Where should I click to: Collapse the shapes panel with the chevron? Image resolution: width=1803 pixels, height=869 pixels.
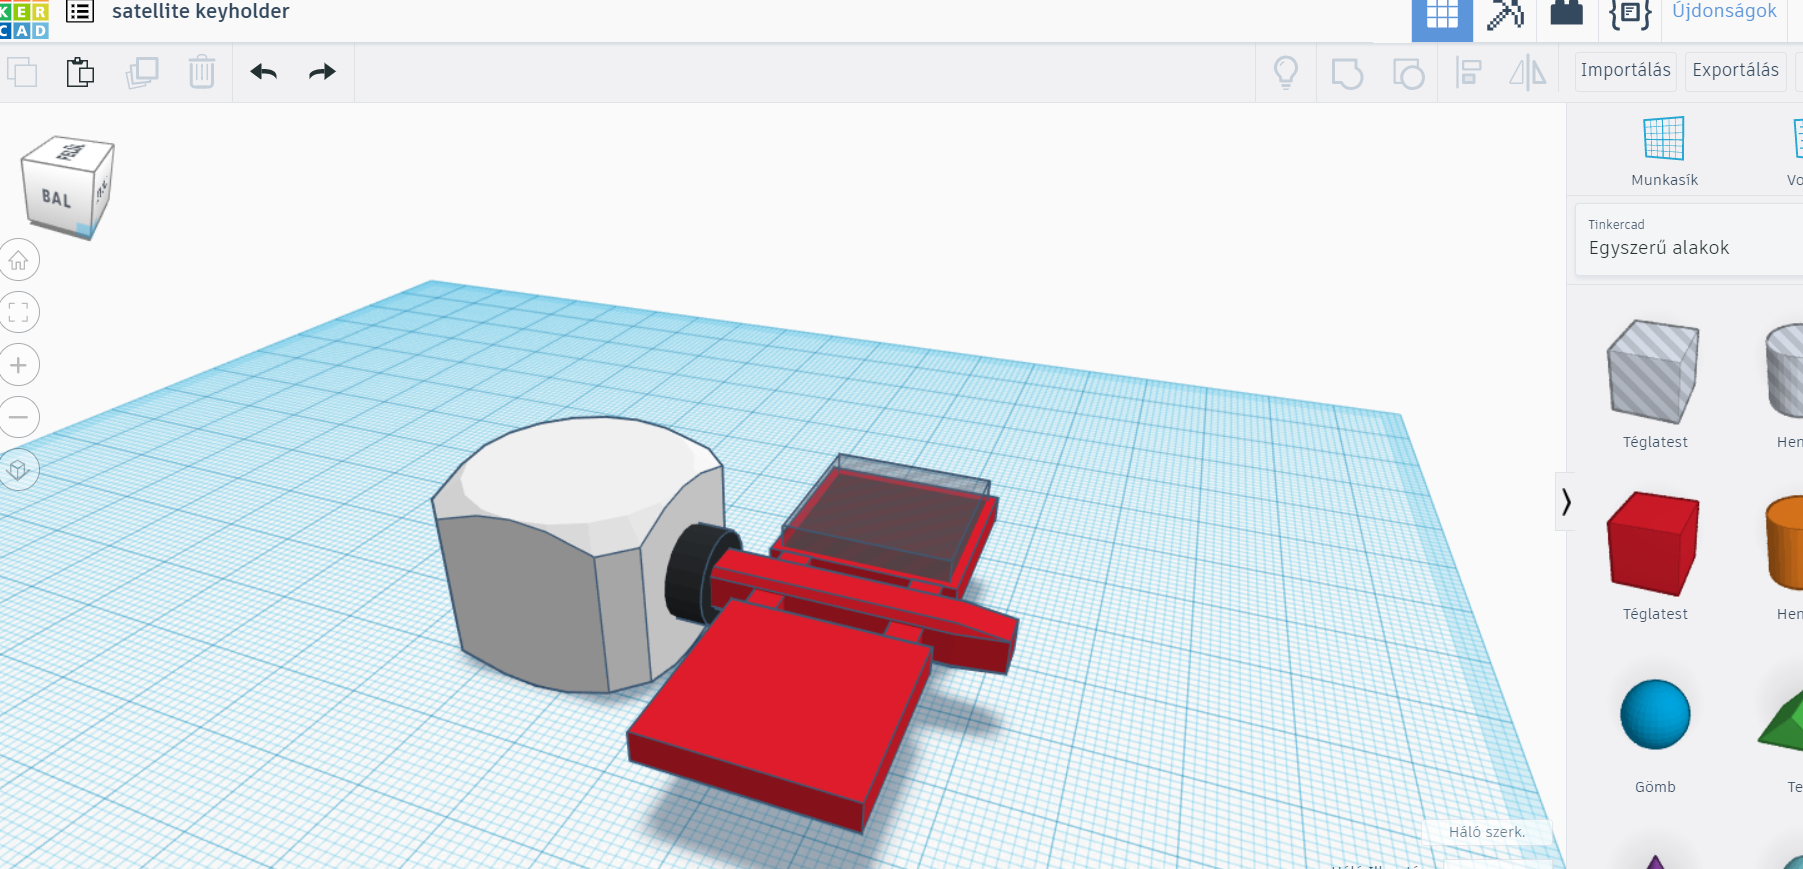point(1566,501)
